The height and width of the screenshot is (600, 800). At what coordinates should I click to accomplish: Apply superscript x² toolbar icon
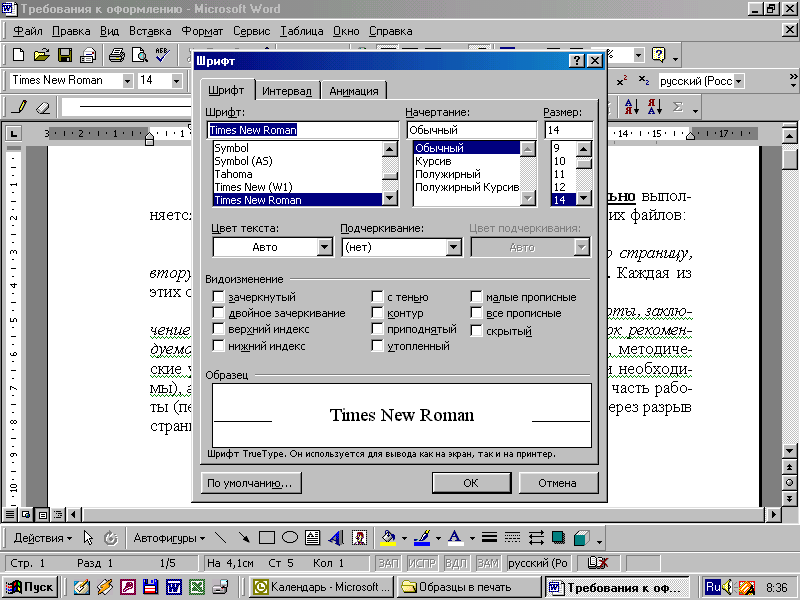622,81
